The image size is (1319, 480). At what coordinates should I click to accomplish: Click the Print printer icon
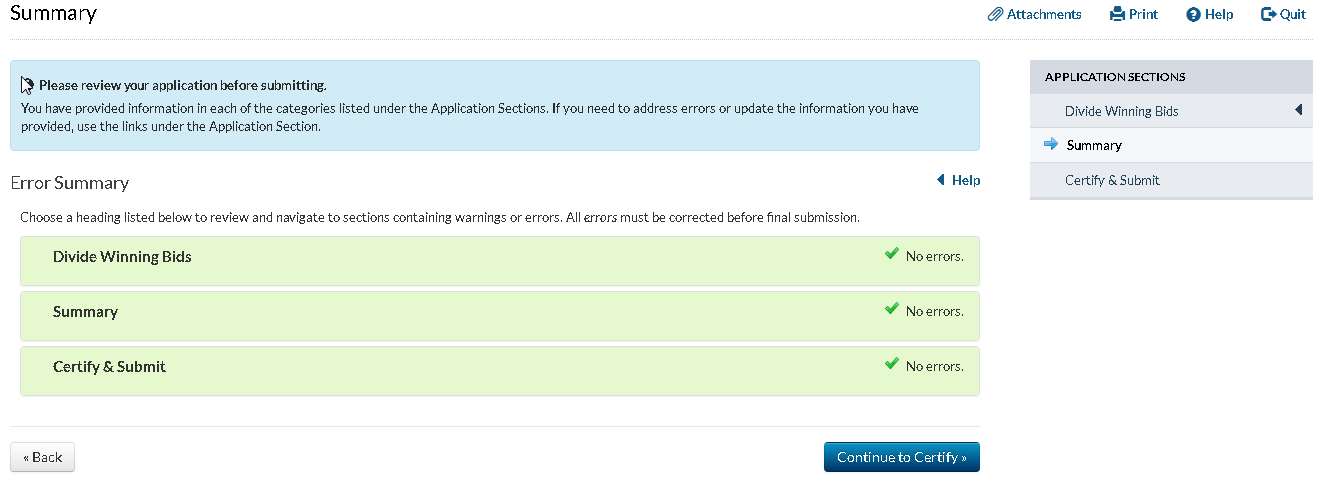[1118, 15]
